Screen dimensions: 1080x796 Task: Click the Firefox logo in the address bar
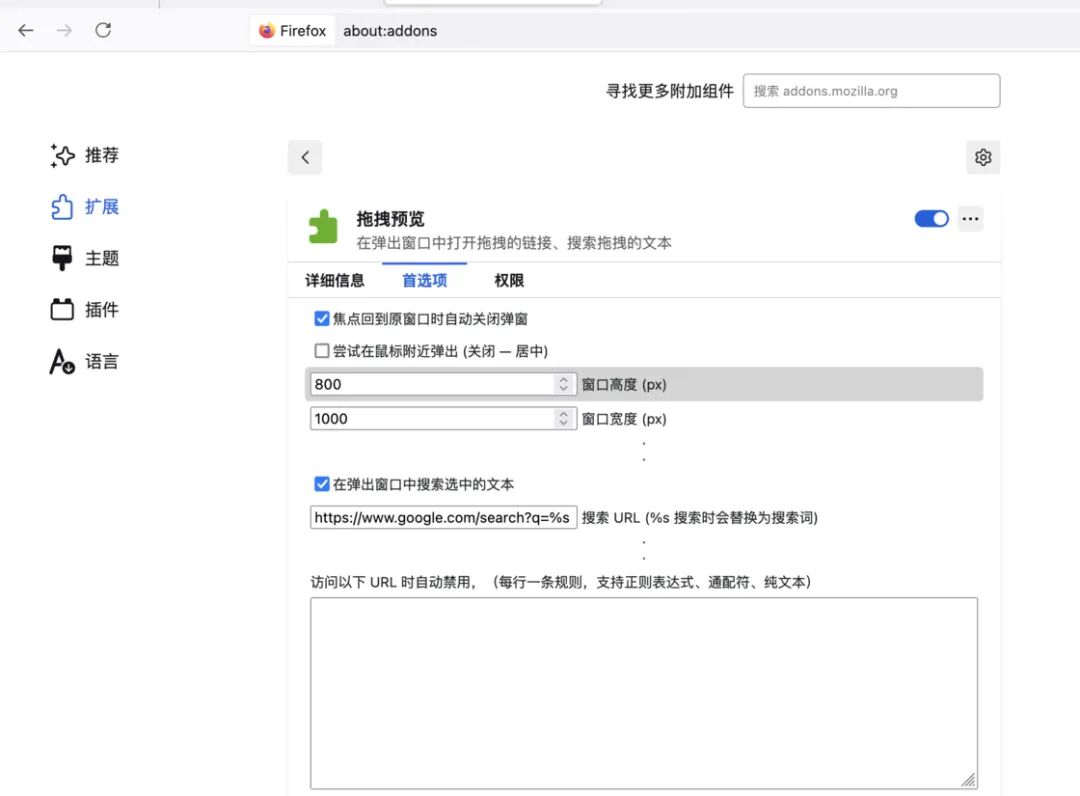[x=267, y=31]
